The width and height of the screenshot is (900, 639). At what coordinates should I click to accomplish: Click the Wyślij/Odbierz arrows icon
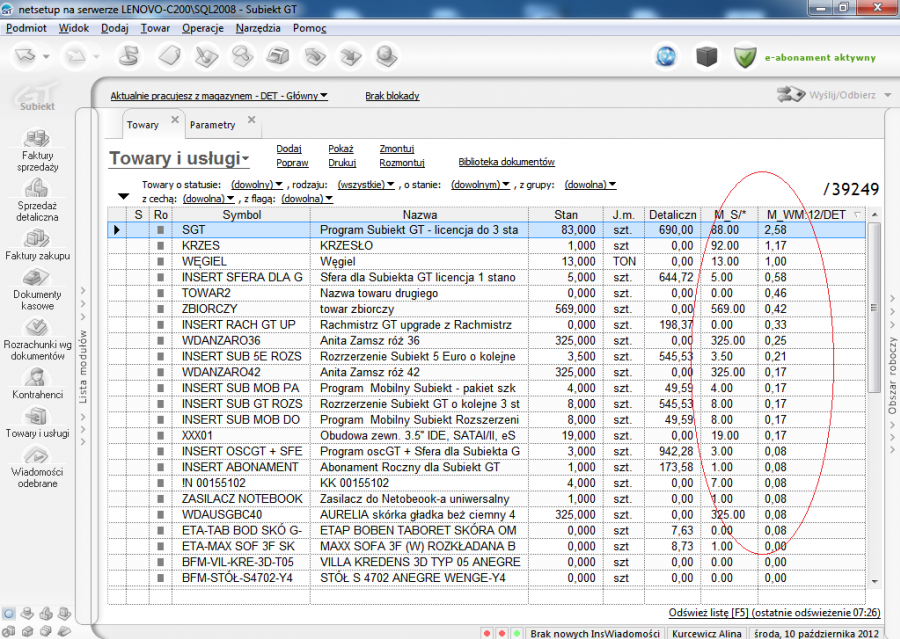click(790, 94)
